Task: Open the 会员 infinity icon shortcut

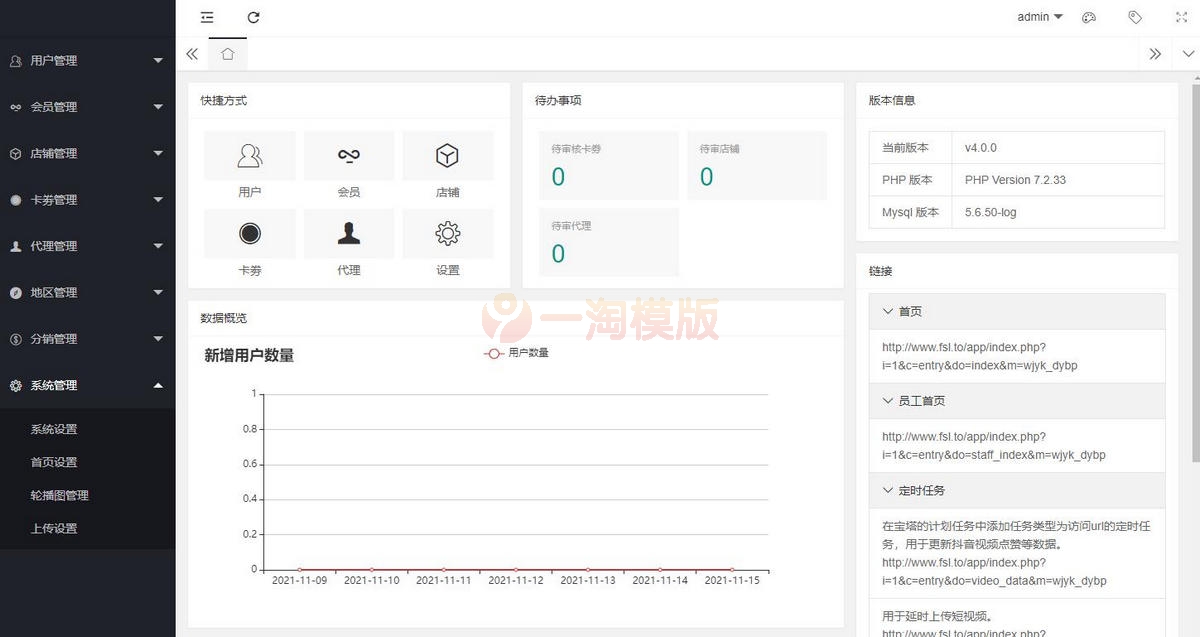Action: (x=348, y=155)
